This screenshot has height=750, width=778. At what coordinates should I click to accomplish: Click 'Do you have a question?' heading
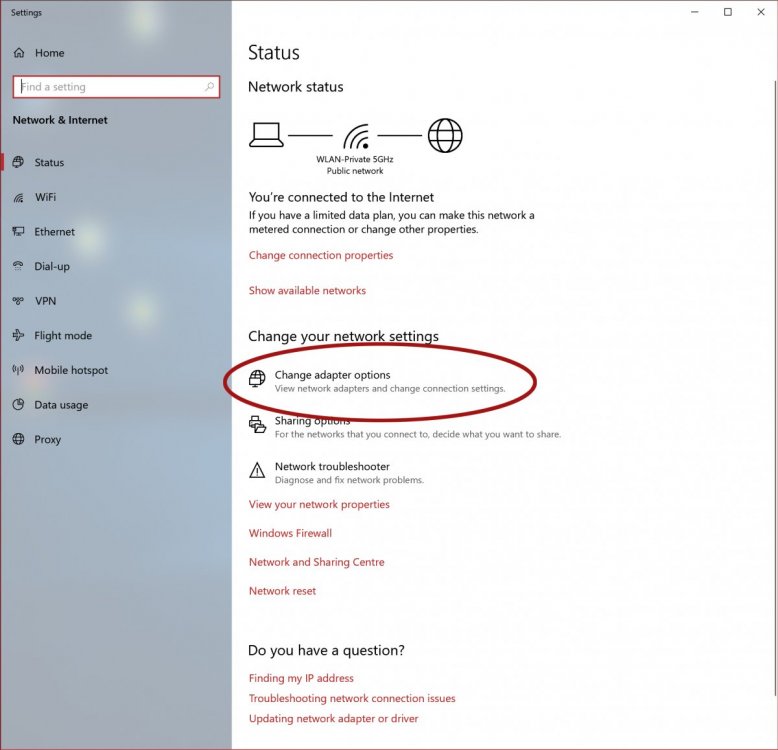click(326, 650)
